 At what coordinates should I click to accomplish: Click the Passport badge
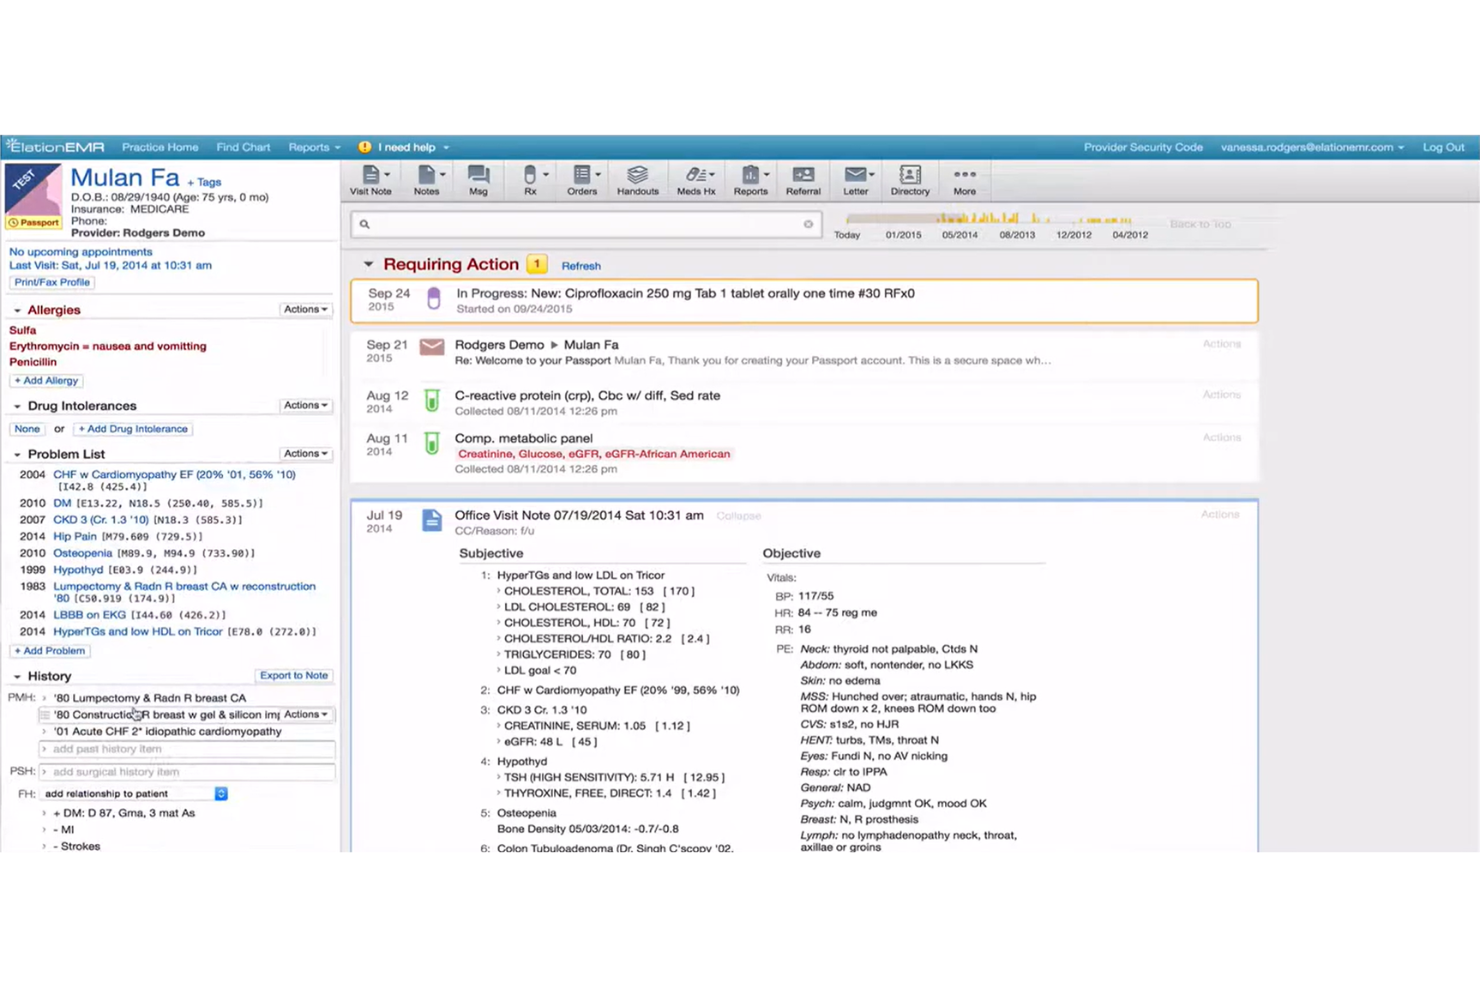[x=34, y=223]
